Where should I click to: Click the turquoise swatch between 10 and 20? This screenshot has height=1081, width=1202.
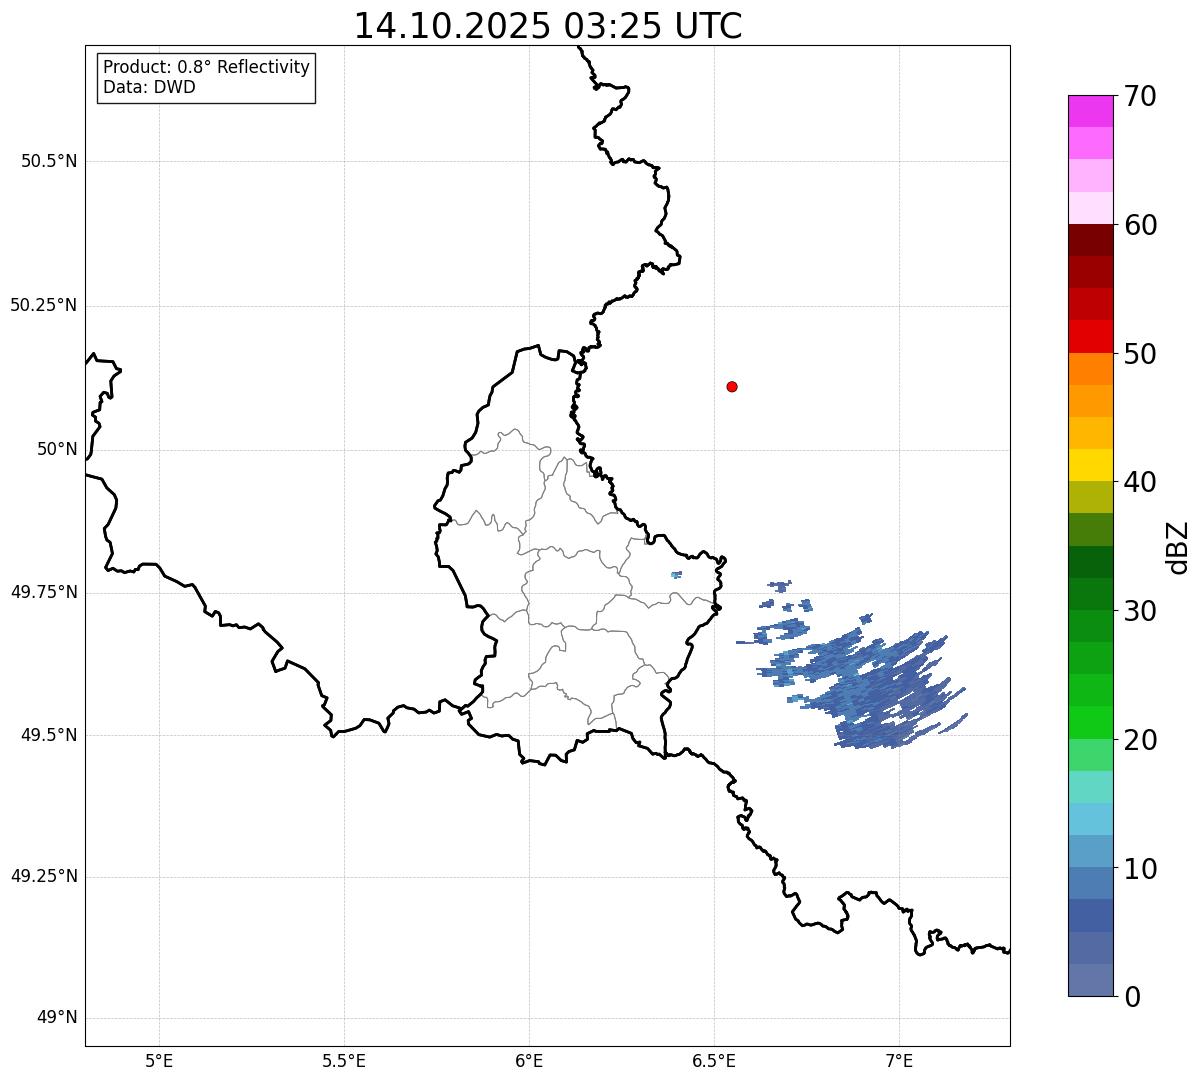click(x=1091, y=787)
